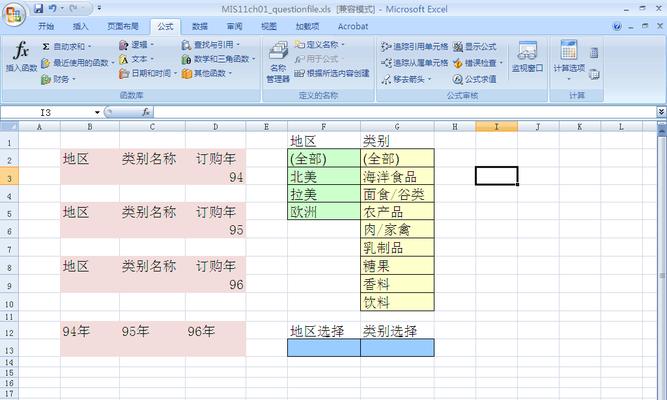Click 定义名称 button
Viewport: 667px width, 400px height.
click(319, 45)
